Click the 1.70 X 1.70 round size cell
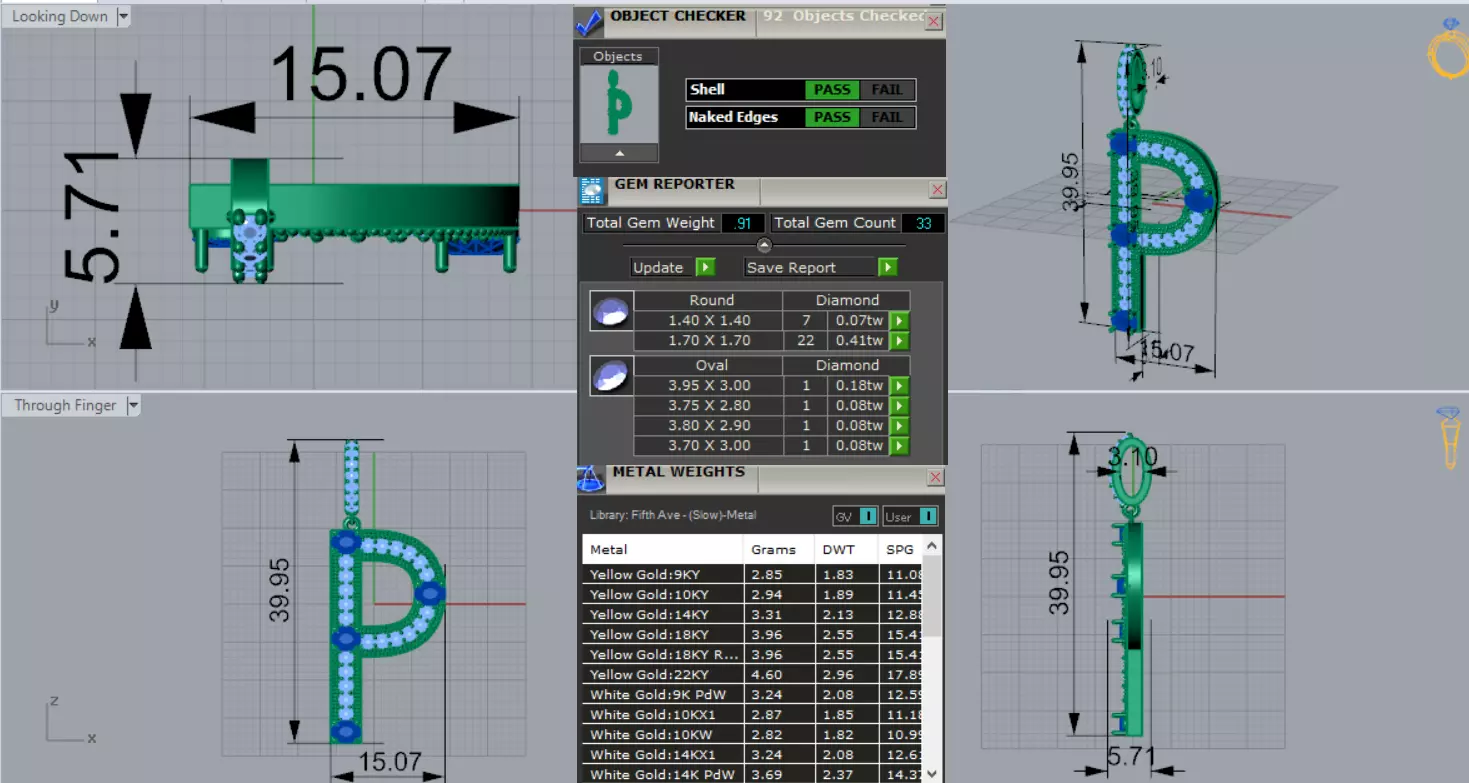Image resolution: width=1469 pixels, height=783 pixels. (709, 341)
